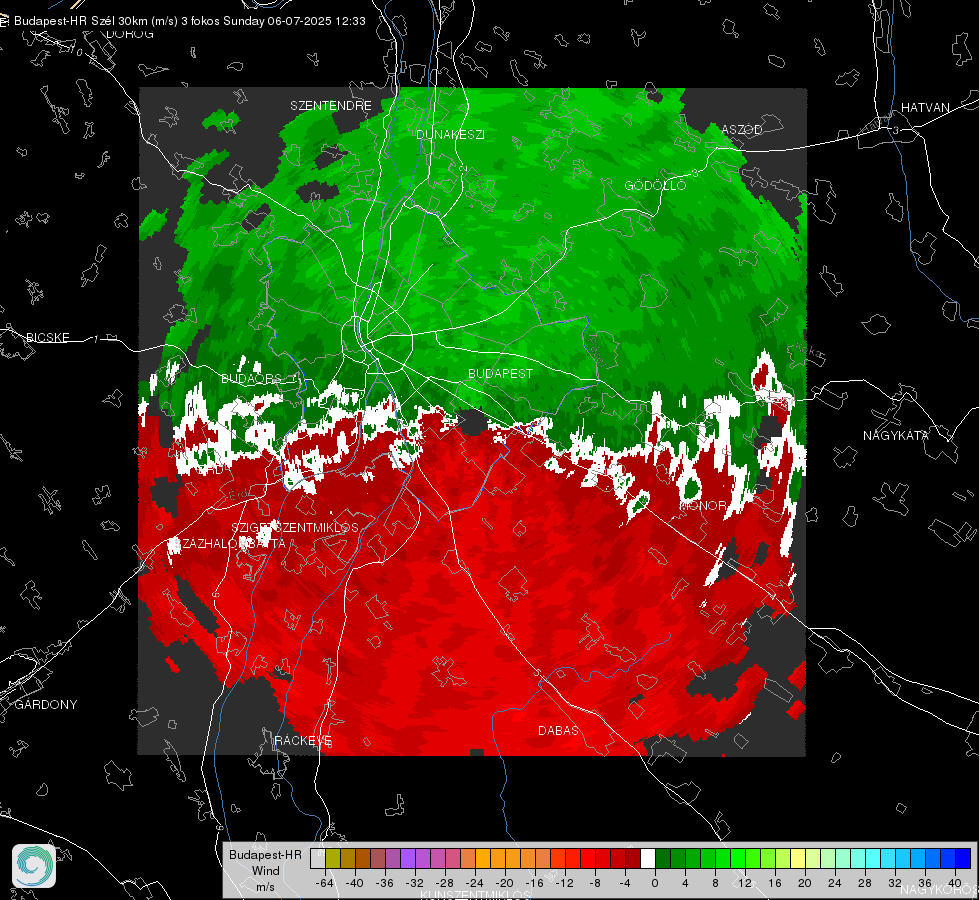The image size is (979, 900).
Task: Select the white 0 m/s legend swatch
Action: click(648, 858)
